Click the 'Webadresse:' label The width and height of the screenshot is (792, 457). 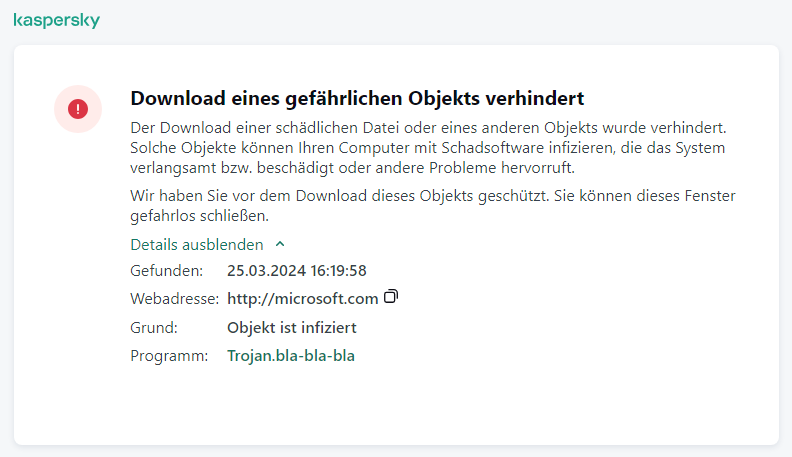coord(174,298)
